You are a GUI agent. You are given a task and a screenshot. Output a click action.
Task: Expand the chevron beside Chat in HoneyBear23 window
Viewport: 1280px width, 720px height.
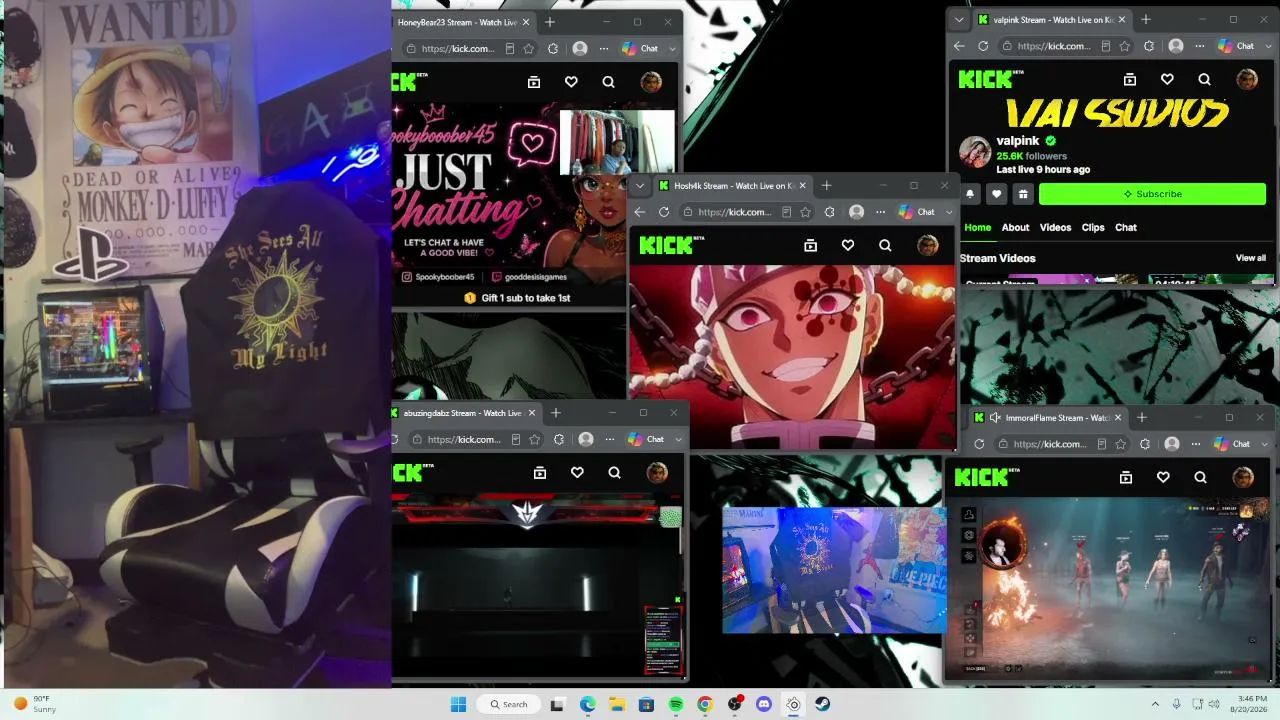tap(672, 48)
